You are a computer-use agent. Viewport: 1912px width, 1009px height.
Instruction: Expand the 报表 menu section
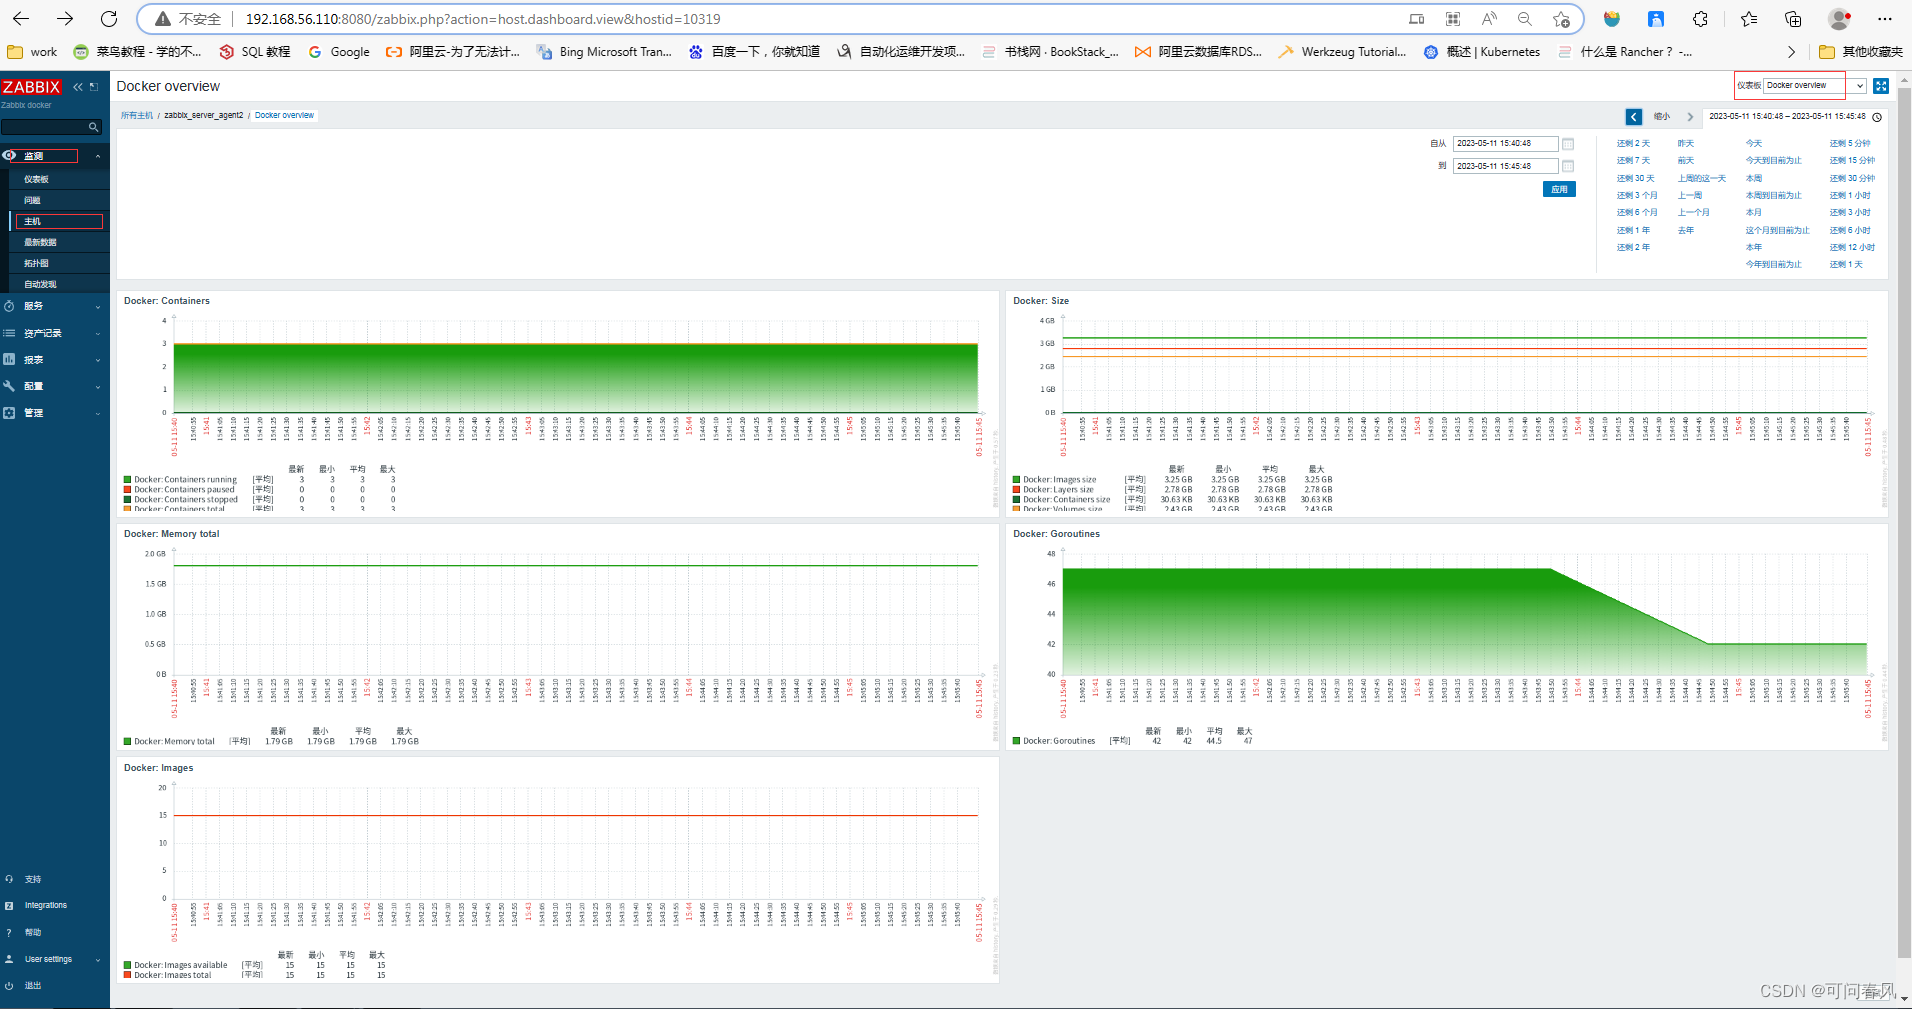pos(97,360)
